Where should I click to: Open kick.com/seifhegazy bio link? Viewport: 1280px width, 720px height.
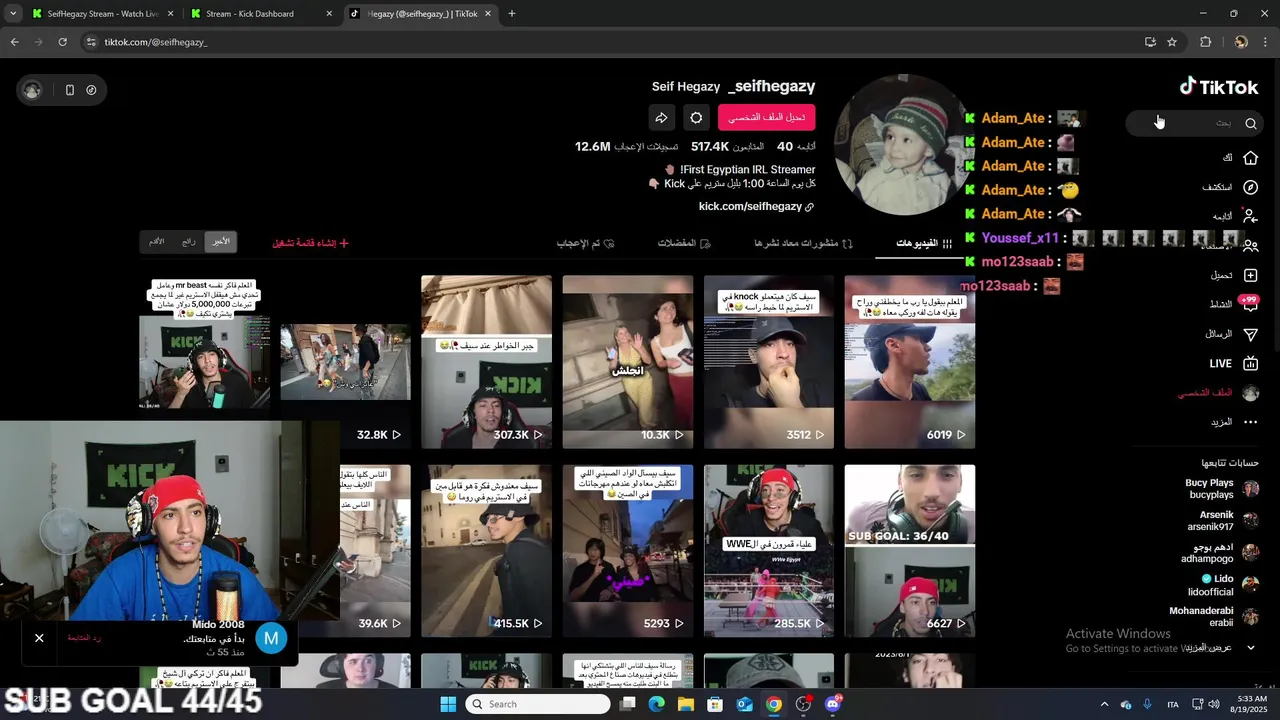(756, 206)
